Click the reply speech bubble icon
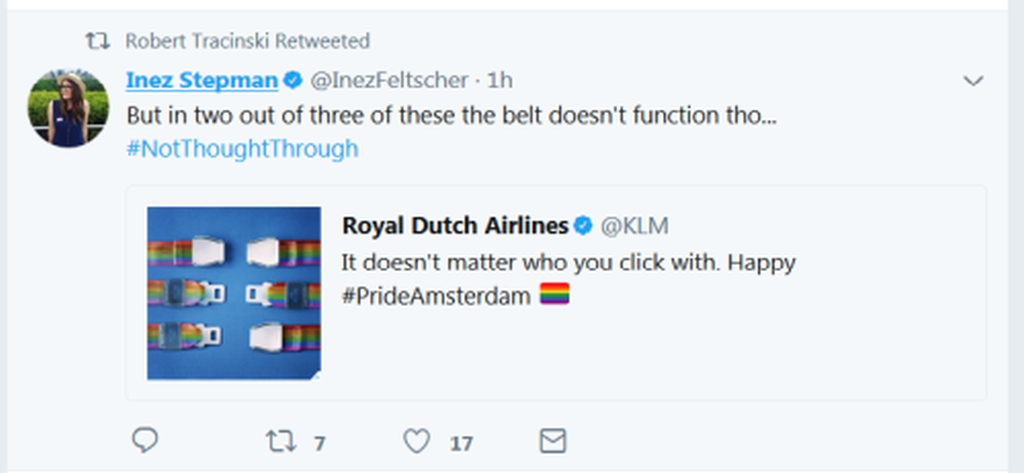 click(146, 440)
